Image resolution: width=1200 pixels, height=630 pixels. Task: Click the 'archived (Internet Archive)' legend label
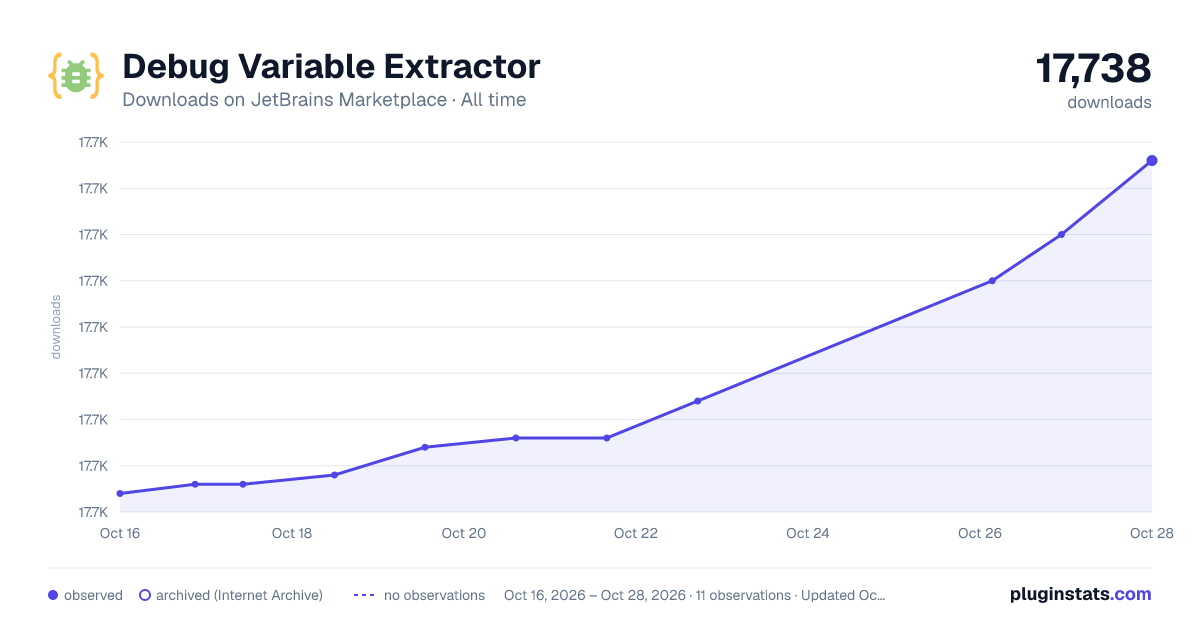point(239,595)
